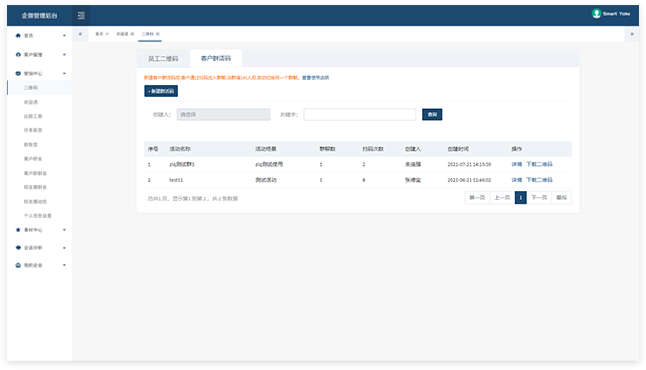Viewport: 646px width, 370px height.
Task: Click the 活动名称 column header
Action: tap(180, 149)
